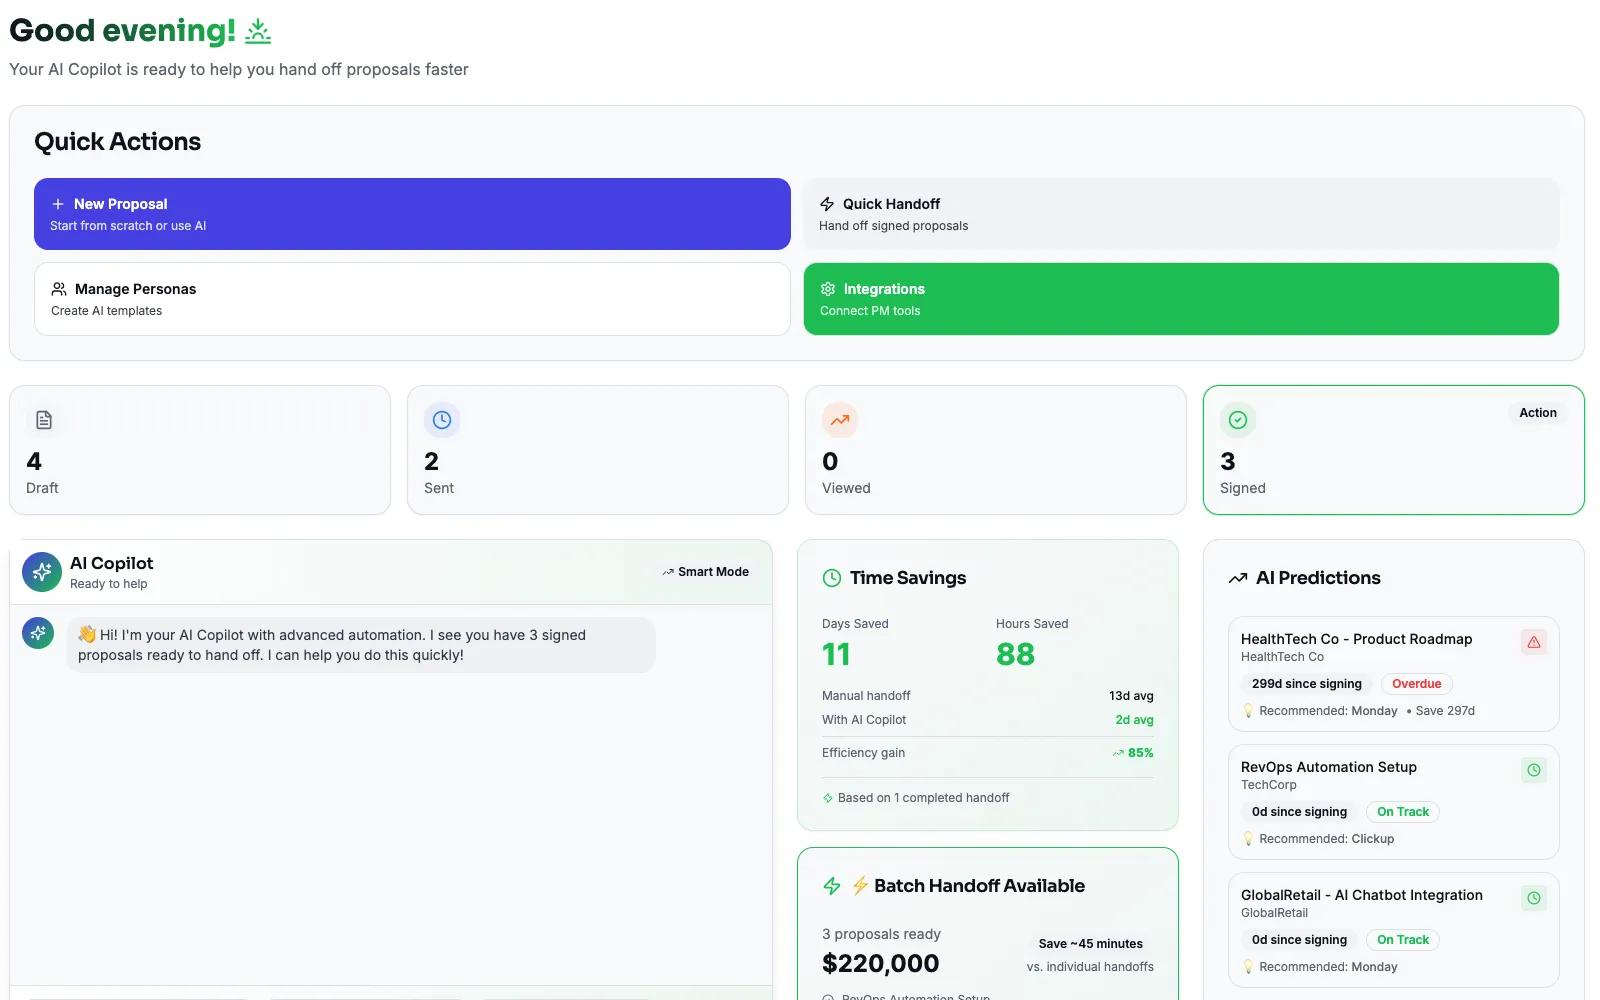Viewport: 1600px width, 1000px height.
Task: Open the Integrations panel
Action: click(1181, 299)
